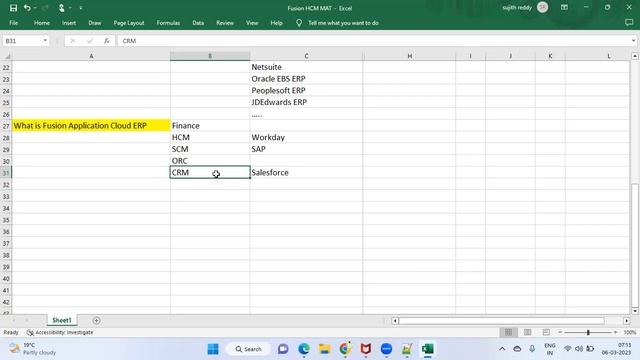Switch to the Home ribbon tab

(x=42, y=23)
